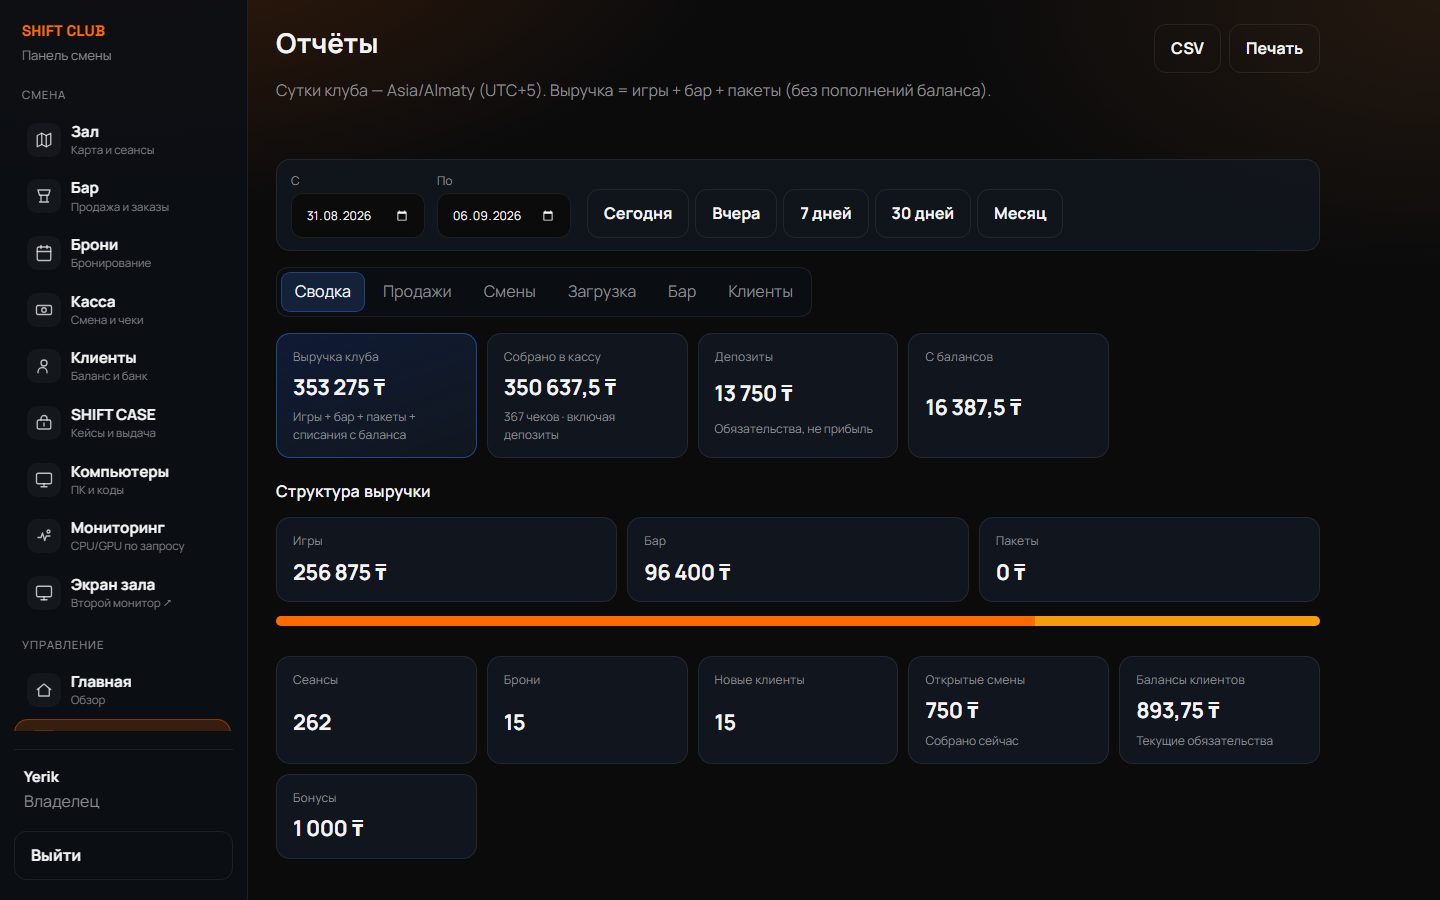1440x900 pixels.
Task: Click the SHIFT CLUB logo text
Action: point(63,31)
